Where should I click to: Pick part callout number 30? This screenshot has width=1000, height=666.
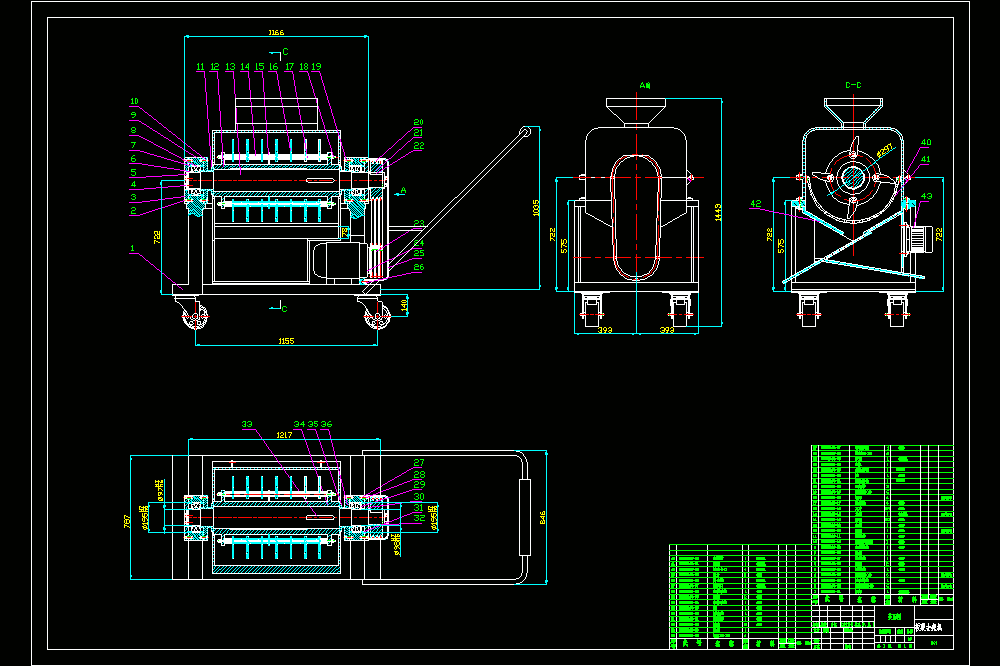419,496
